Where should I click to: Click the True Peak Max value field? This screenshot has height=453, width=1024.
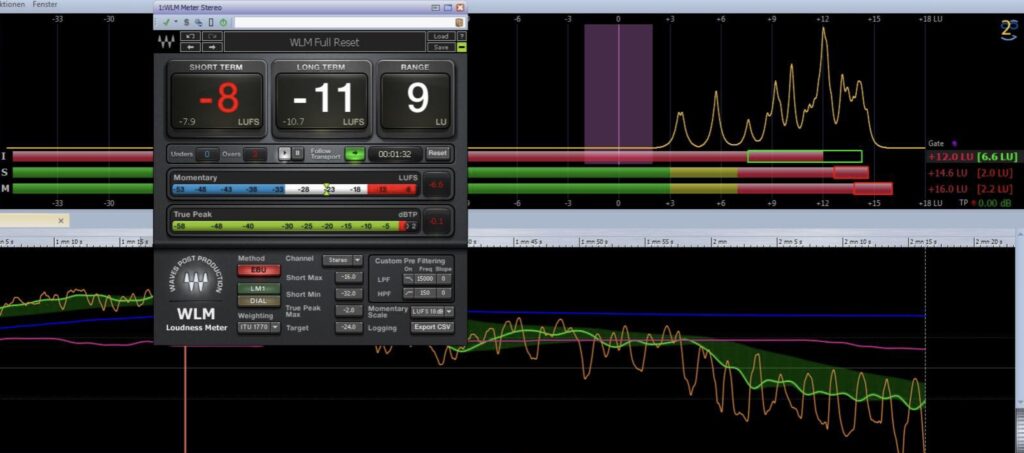click(x=349, y=311)
